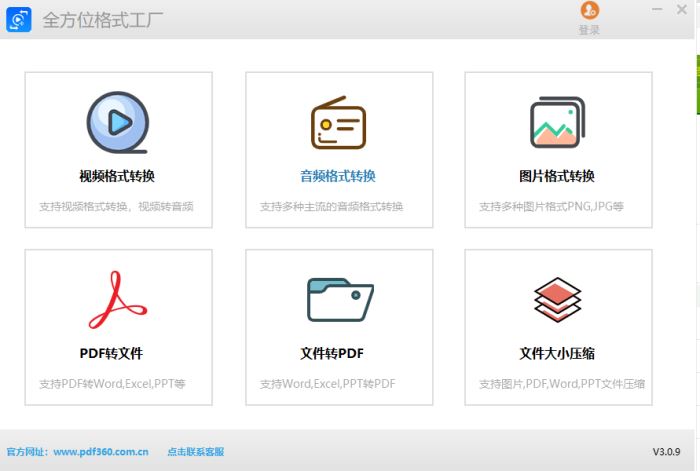Viewport: 700px width, 471px height.
Task: Click the file compression stacked layers icon
Action: point(558,300)
